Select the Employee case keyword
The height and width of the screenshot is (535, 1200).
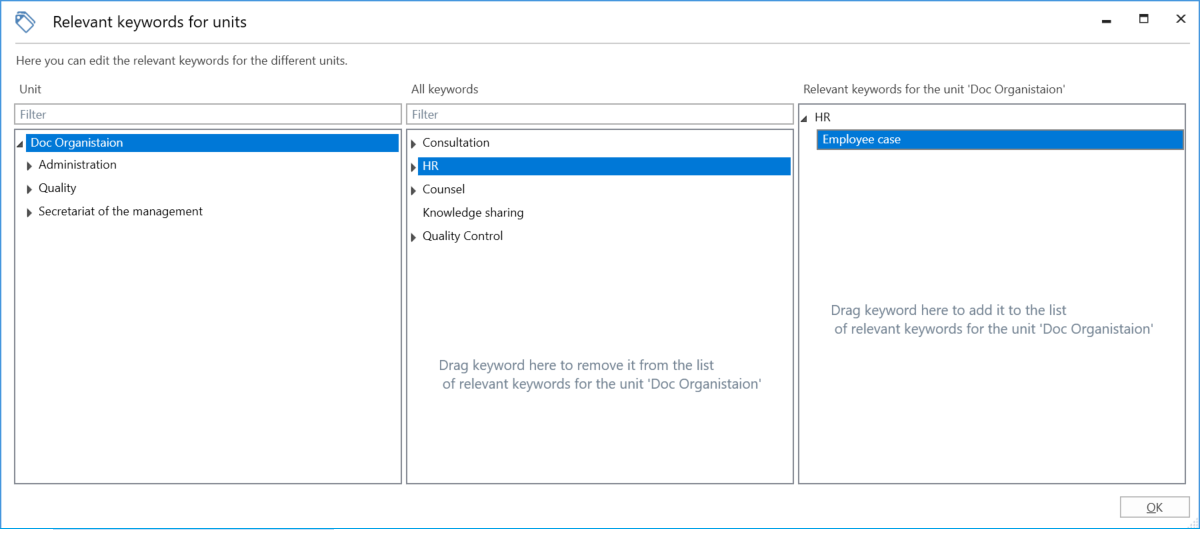pos(861,140)
